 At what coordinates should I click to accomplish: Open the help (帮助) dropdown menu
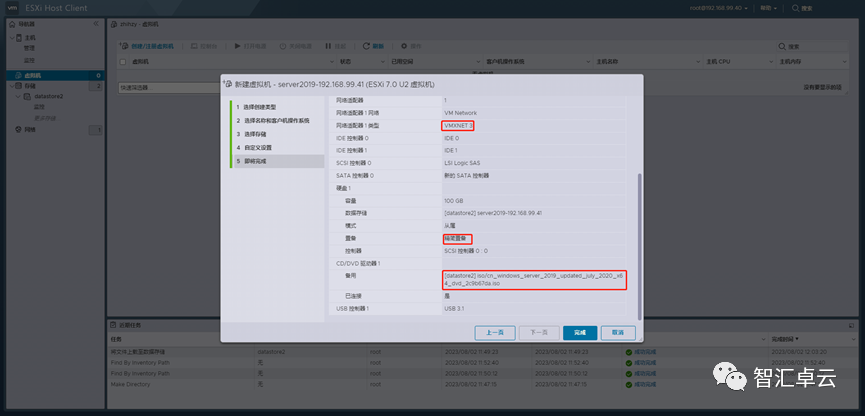tap(768, 8)
